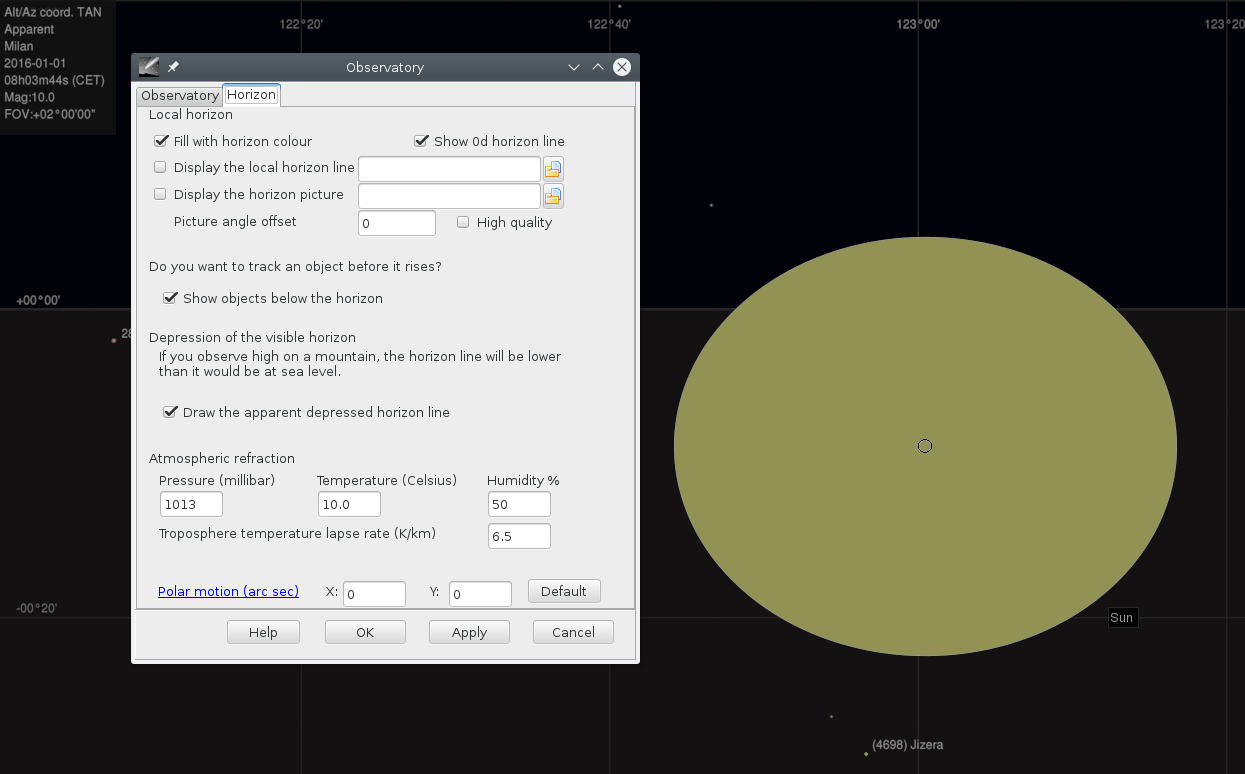Click the +00°00' altitude grid label
Image resolution: width=1245 pixels, height=774 pixels.
point(39,301)
